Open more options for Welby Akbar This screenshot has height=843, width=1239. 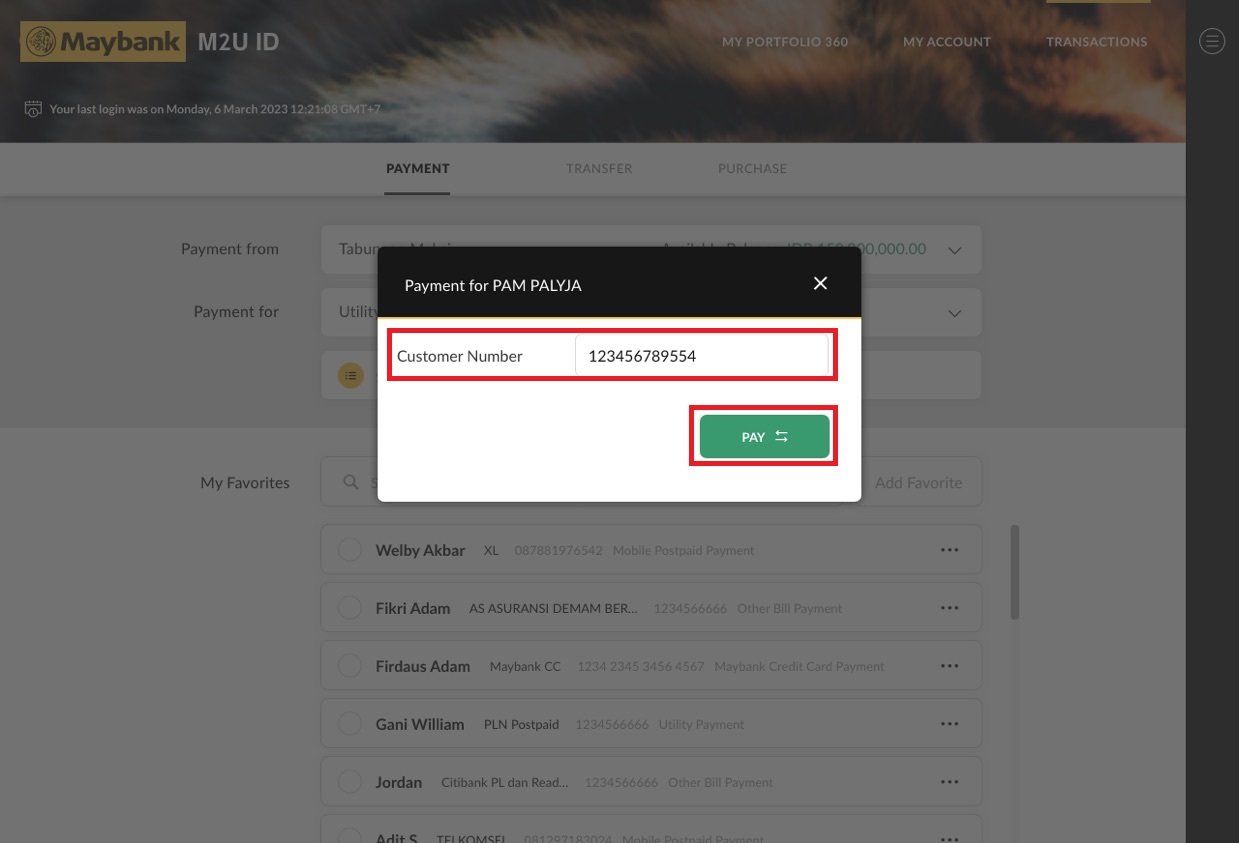tap(949, 550)
